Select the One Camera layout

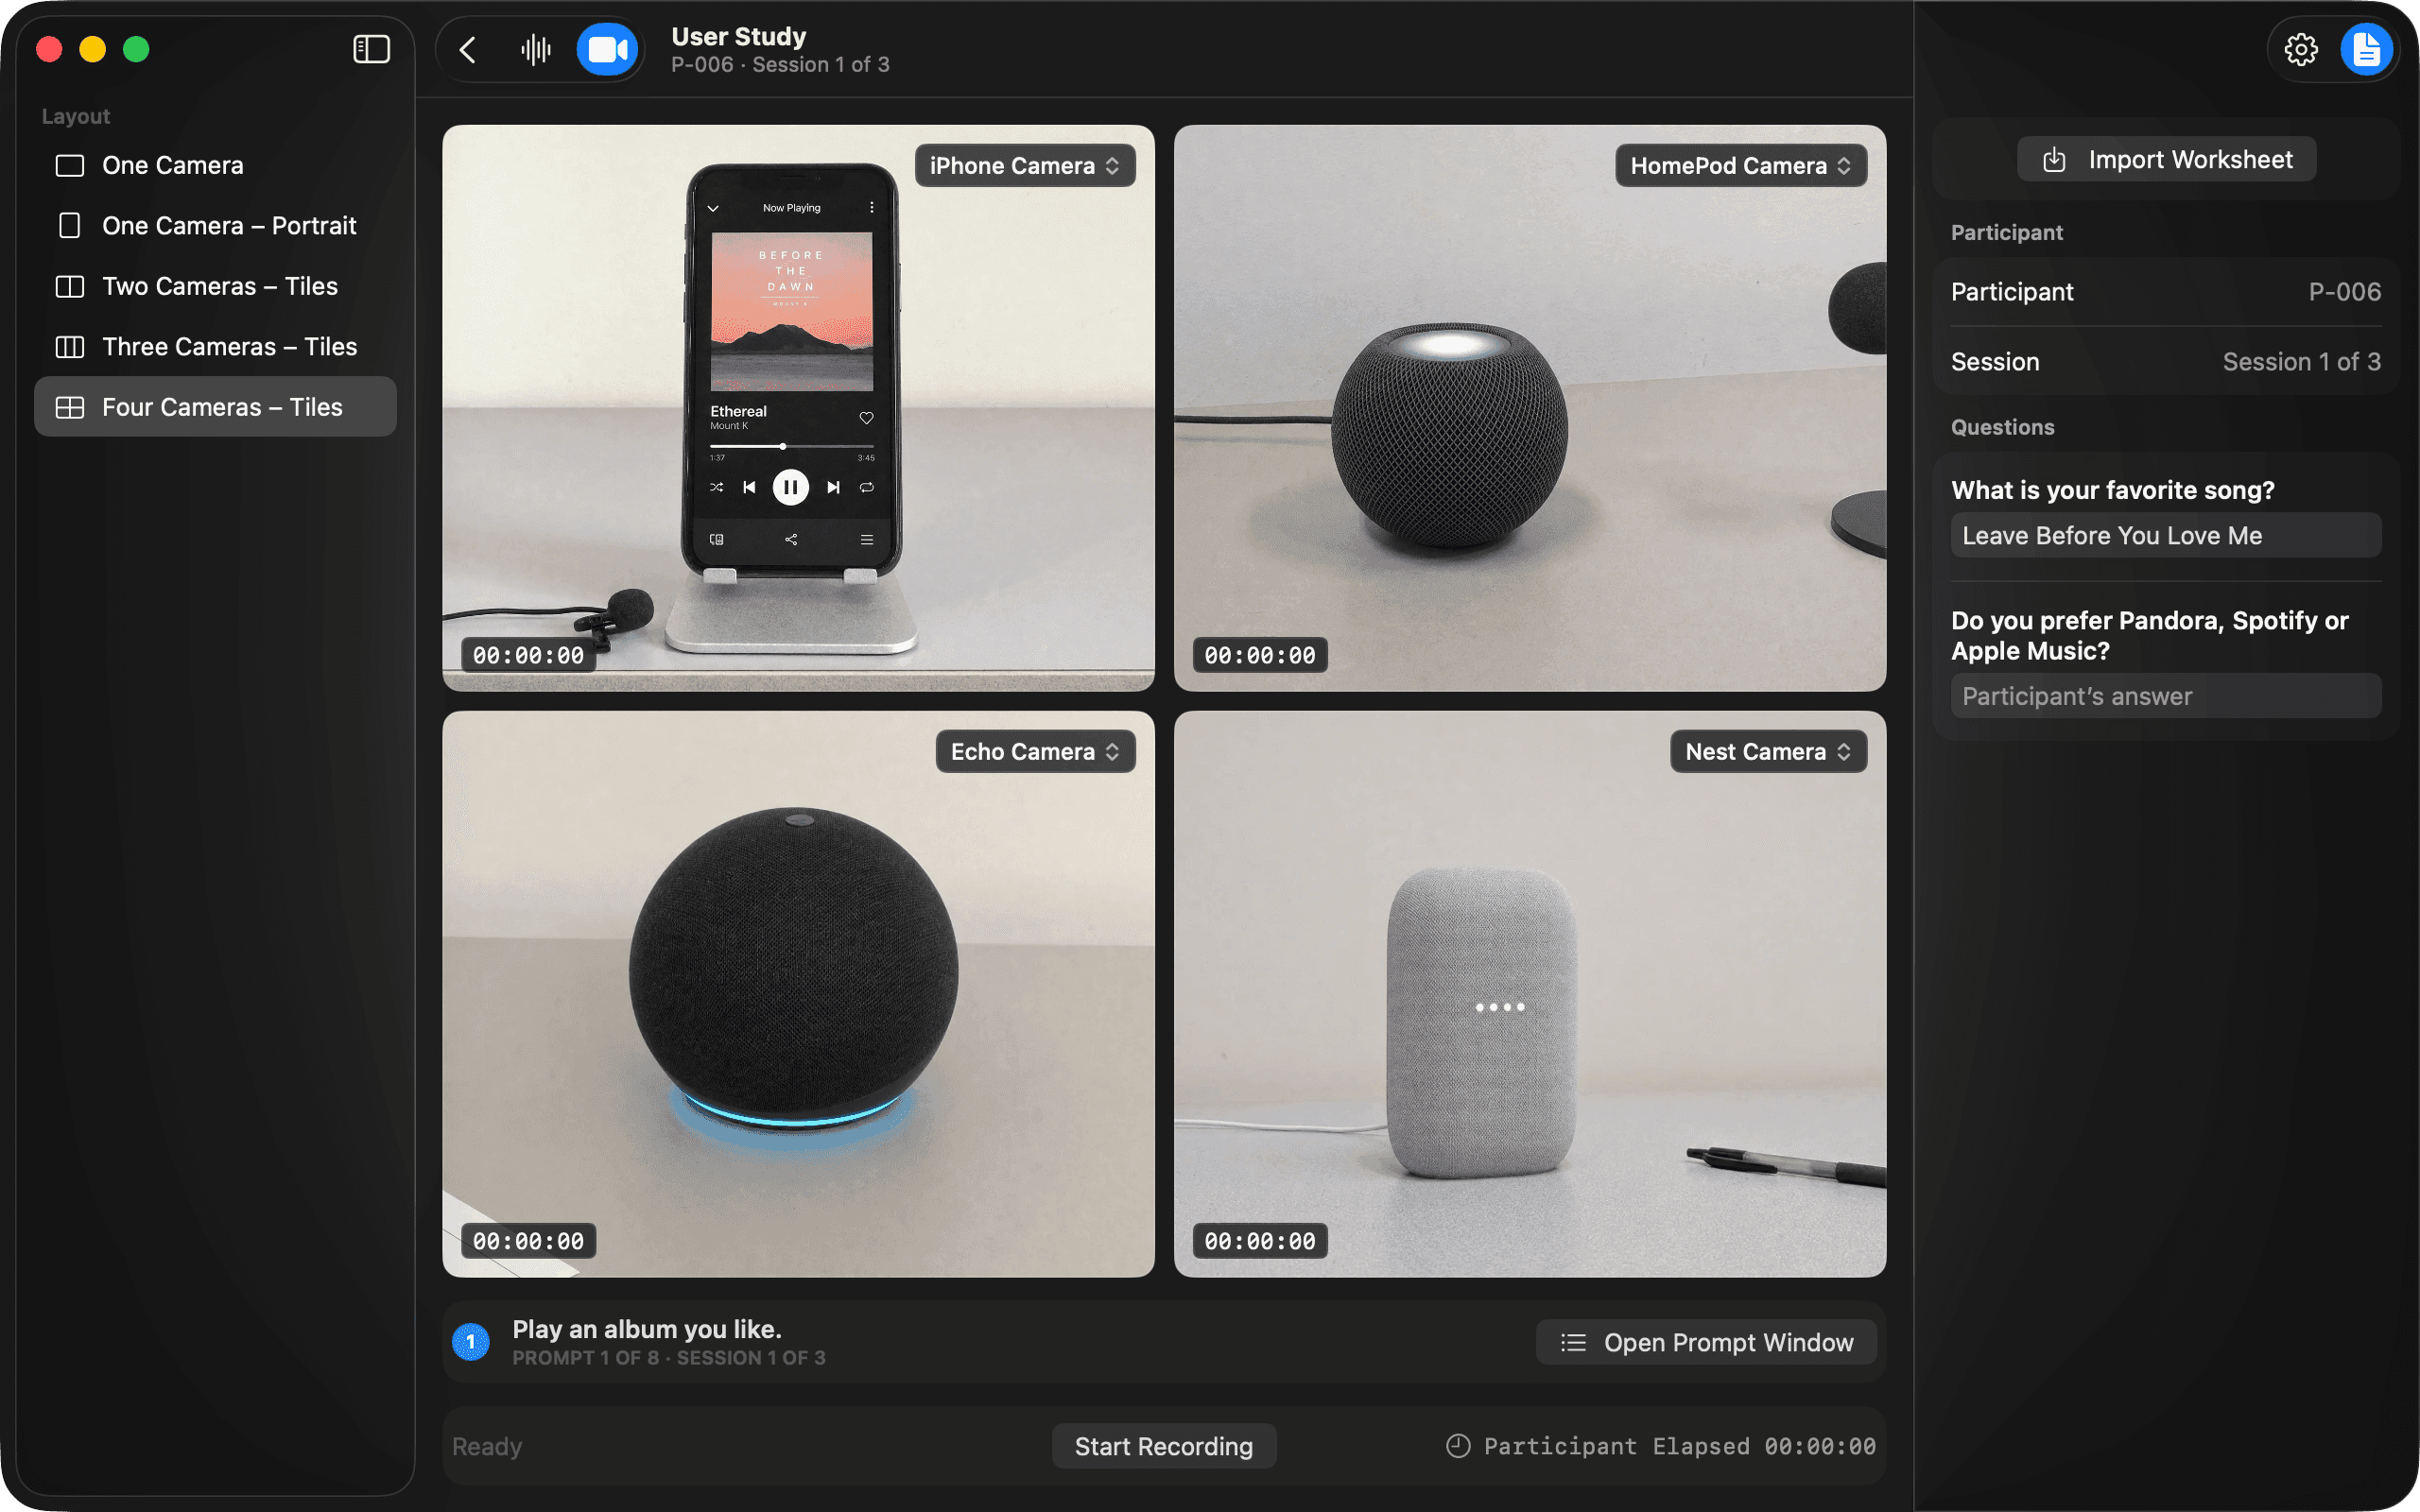pyautogui.click(x=215, y=165)
